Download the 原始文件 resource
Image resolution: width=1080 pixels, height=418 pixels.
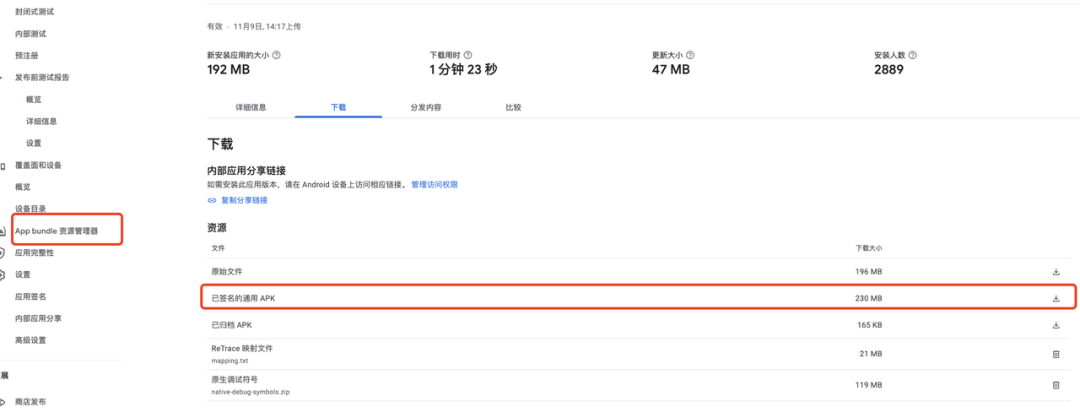pyautogui.click(x=1056, y=272)
